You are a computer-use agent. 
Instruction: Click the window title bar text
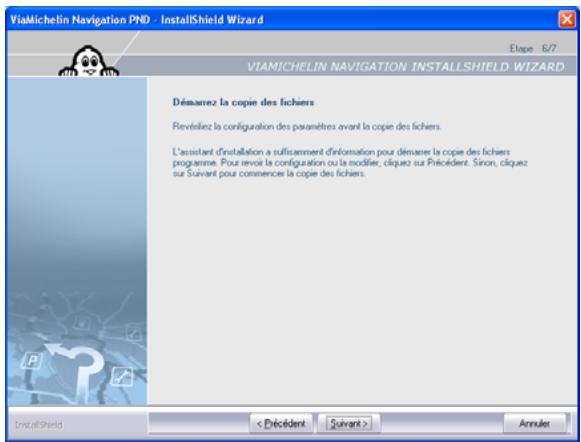pyautogui.click(x=137, y=19)
